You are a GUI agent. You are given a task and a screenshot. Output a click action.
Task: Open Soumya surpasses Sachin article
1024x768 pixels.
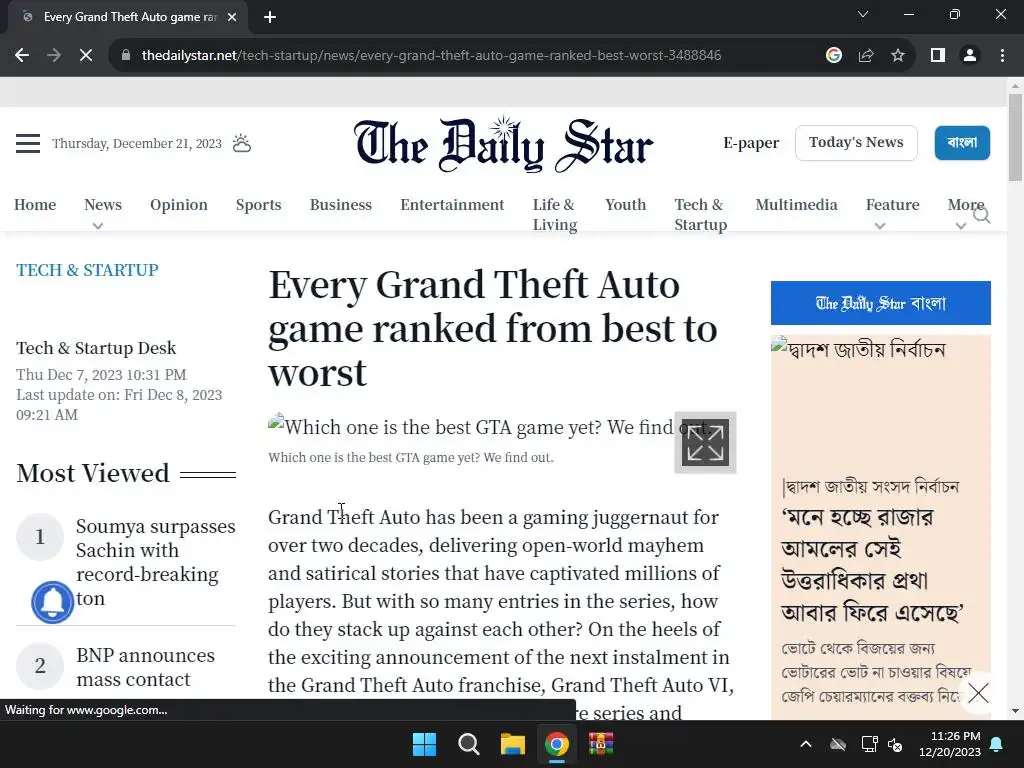click(155, 562)
